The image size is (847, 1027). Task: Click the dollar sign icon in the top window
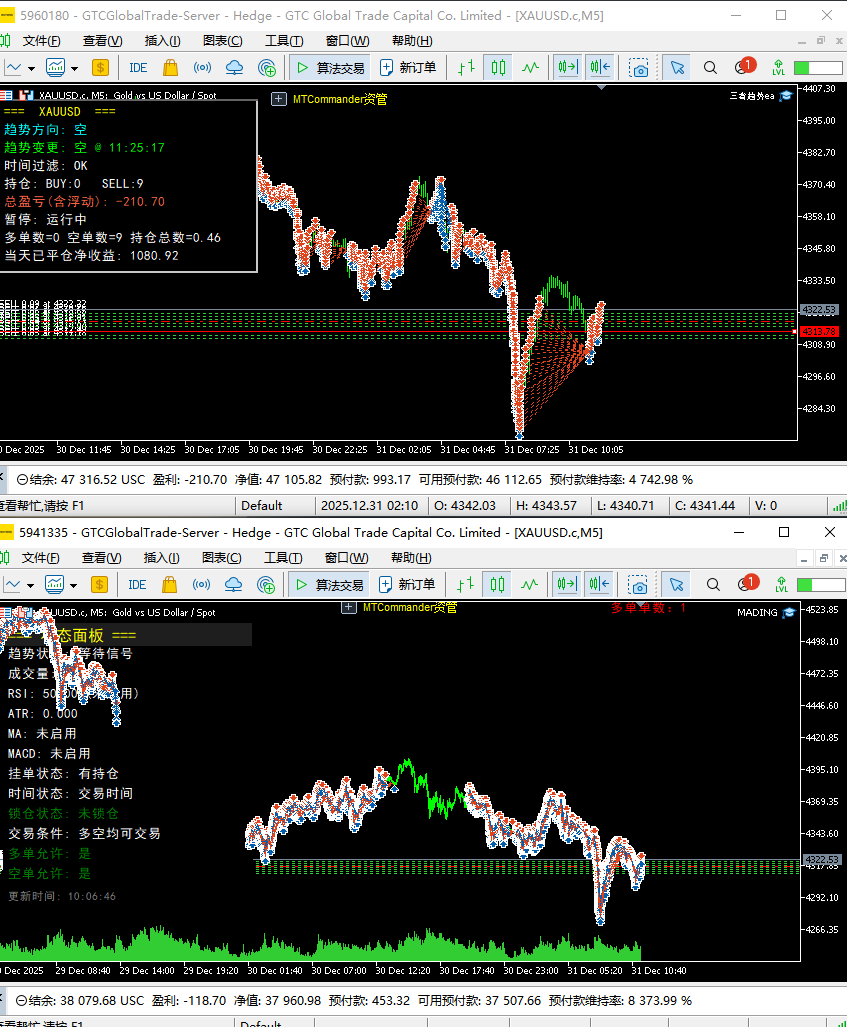click(100, 67)
